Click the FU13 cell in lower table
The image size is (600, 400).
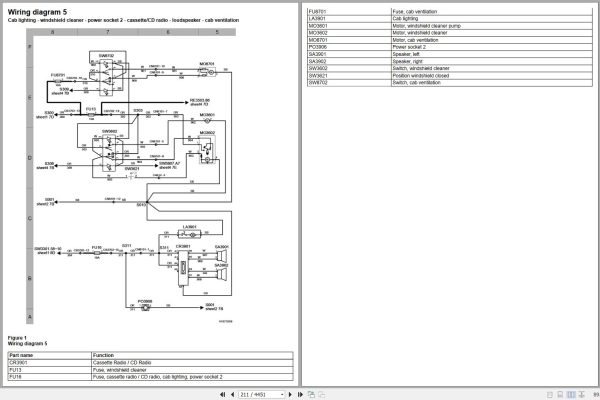[x=50, y=370]
